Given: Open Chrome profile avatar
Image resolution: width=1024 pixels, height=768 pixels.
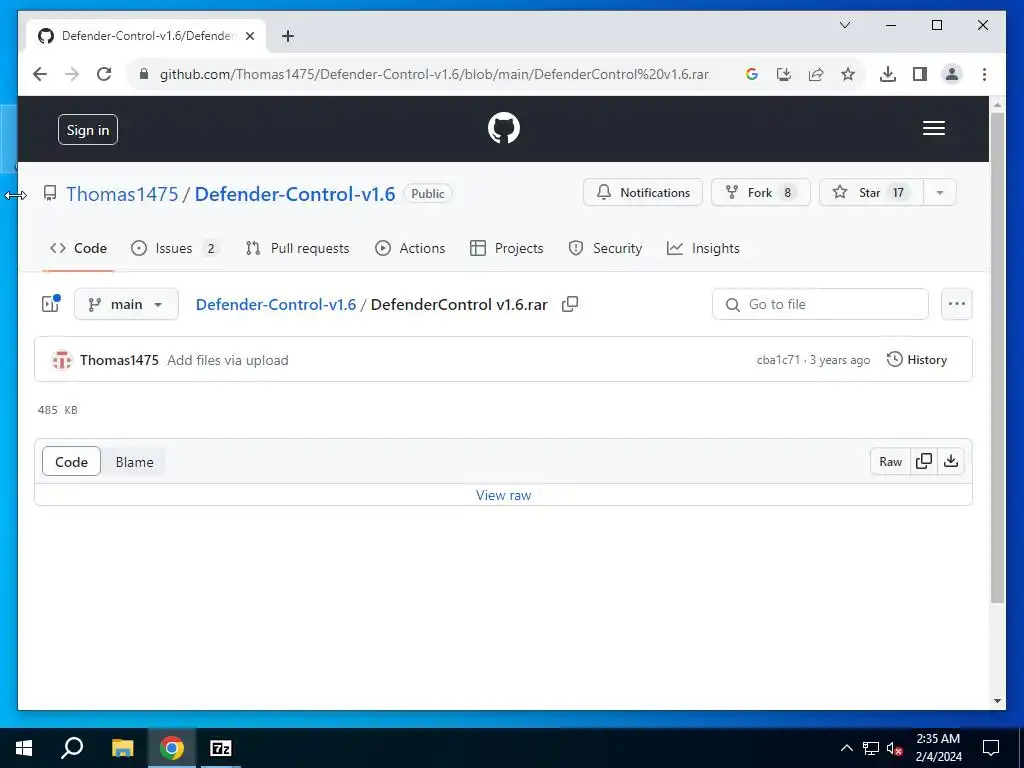Looking at the screenshot, I should point(952,74).
